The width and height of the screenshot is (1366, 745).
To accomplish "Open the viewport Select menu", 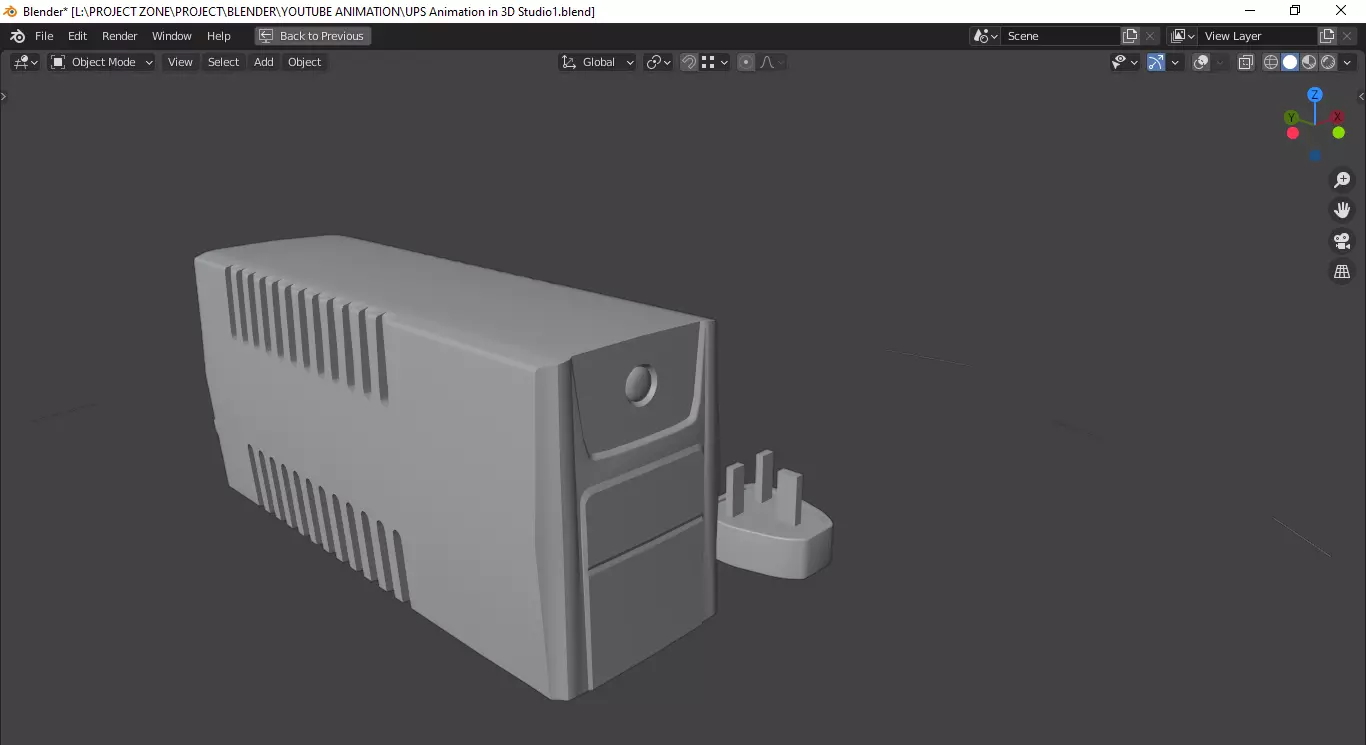I will tap(223, 62).
